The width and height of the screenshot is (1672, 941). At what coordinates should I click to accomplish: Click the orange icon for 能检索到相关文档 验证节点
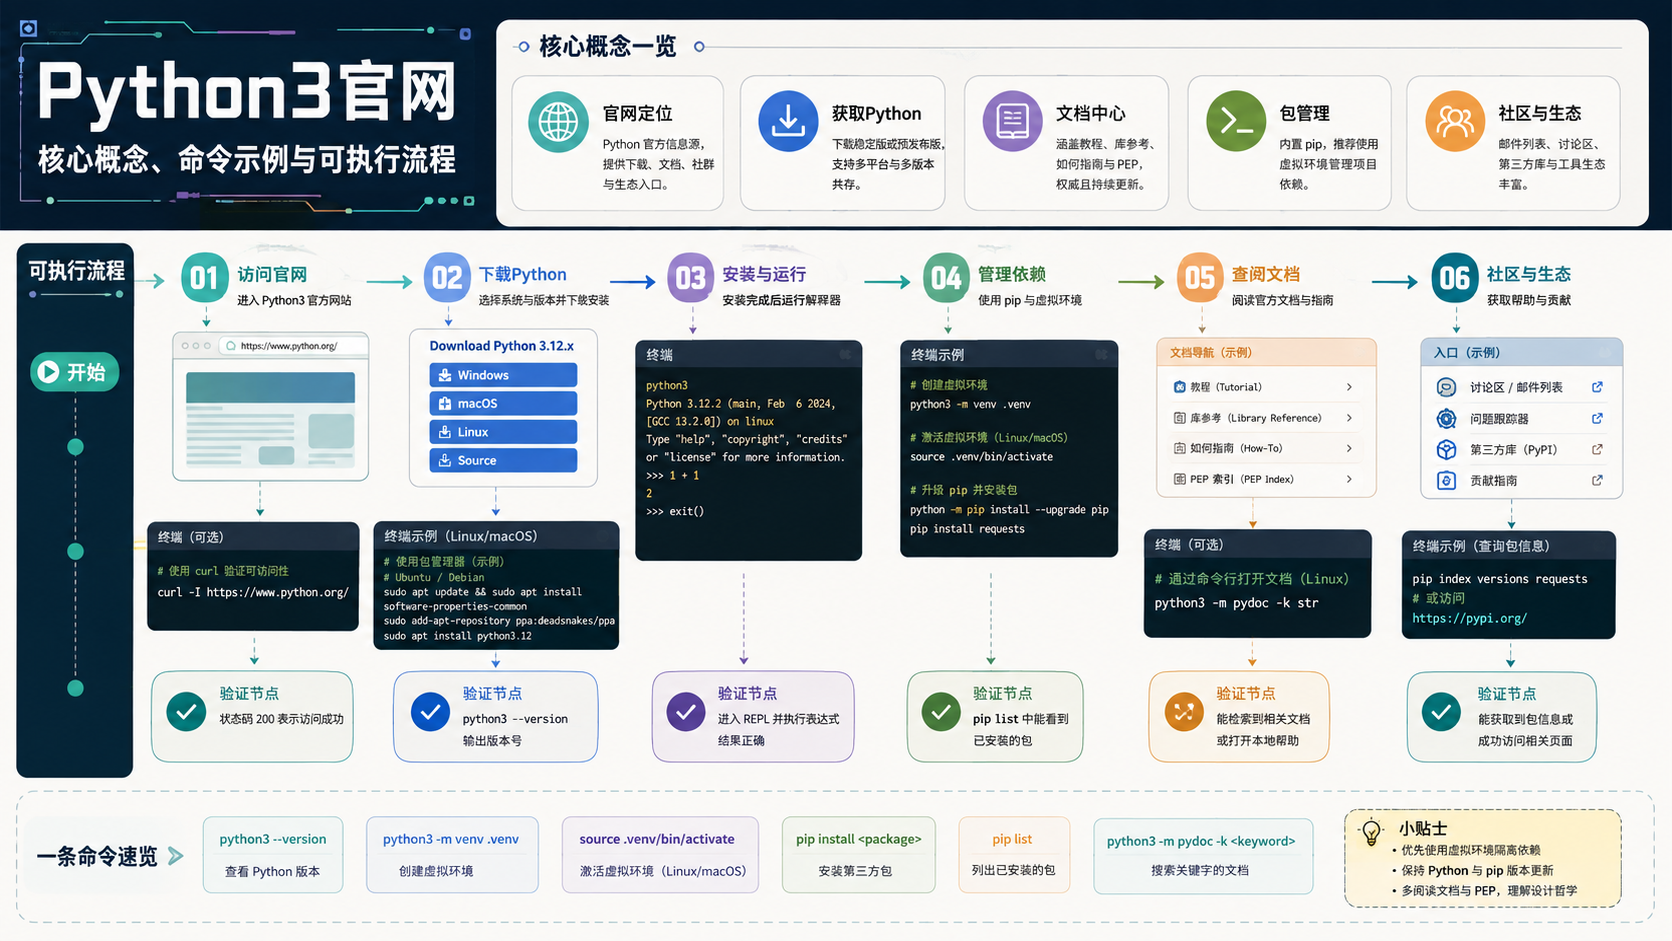(1184, 712)
